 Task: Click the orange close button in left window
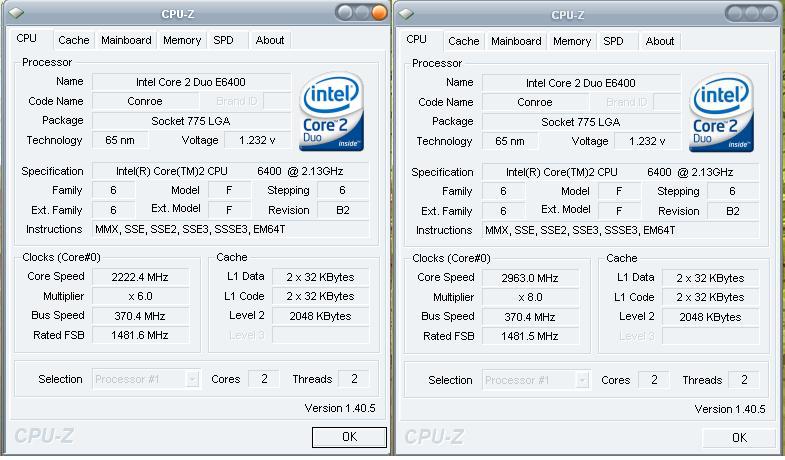tap(379, 13)
